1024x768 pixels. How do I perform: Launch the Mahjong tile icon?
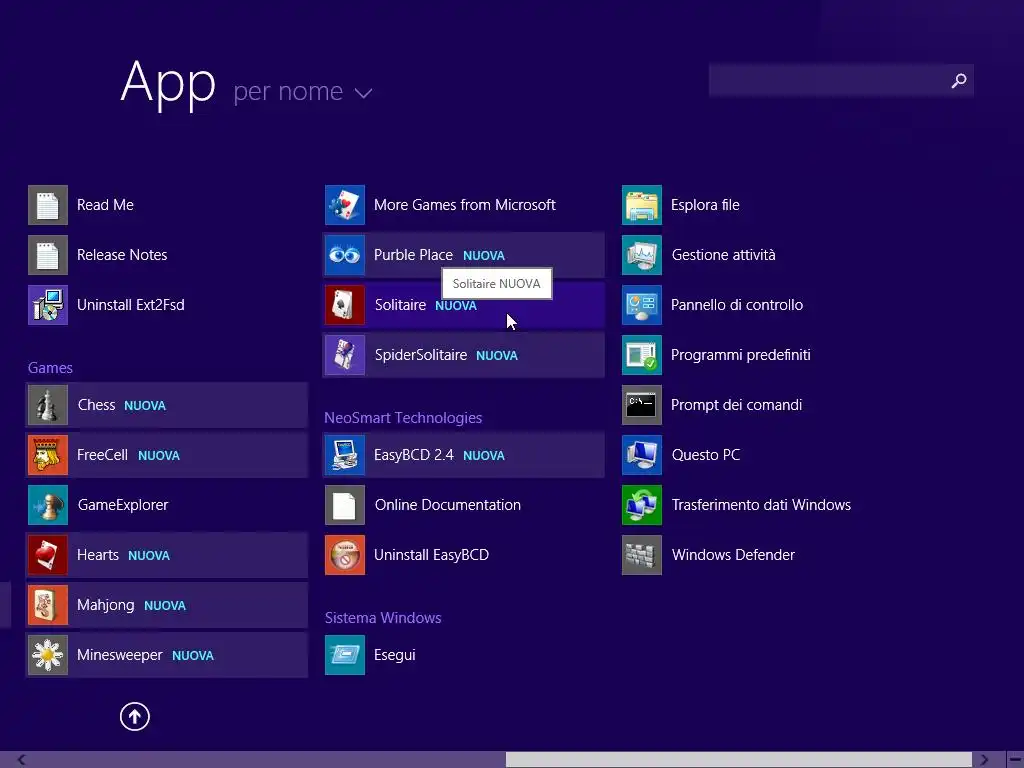(x=48, y=605)
